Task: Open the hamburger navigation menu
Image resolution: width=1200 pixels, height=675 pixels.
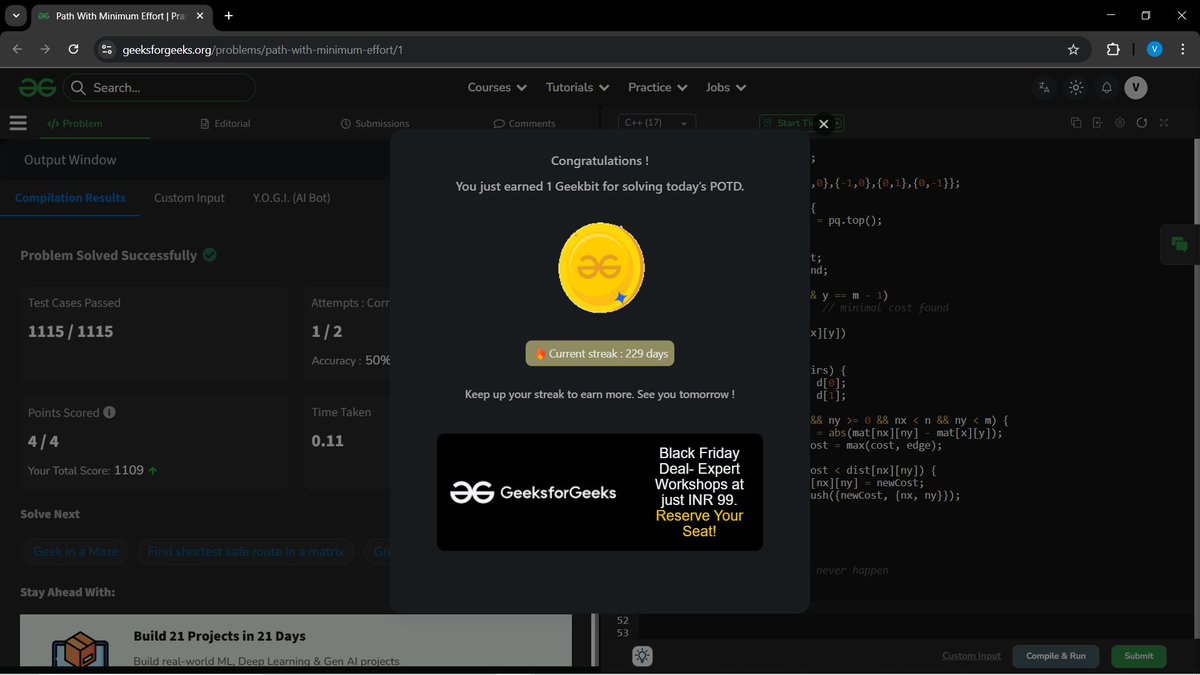Action: pyautogui.click(x=18, y=122)
